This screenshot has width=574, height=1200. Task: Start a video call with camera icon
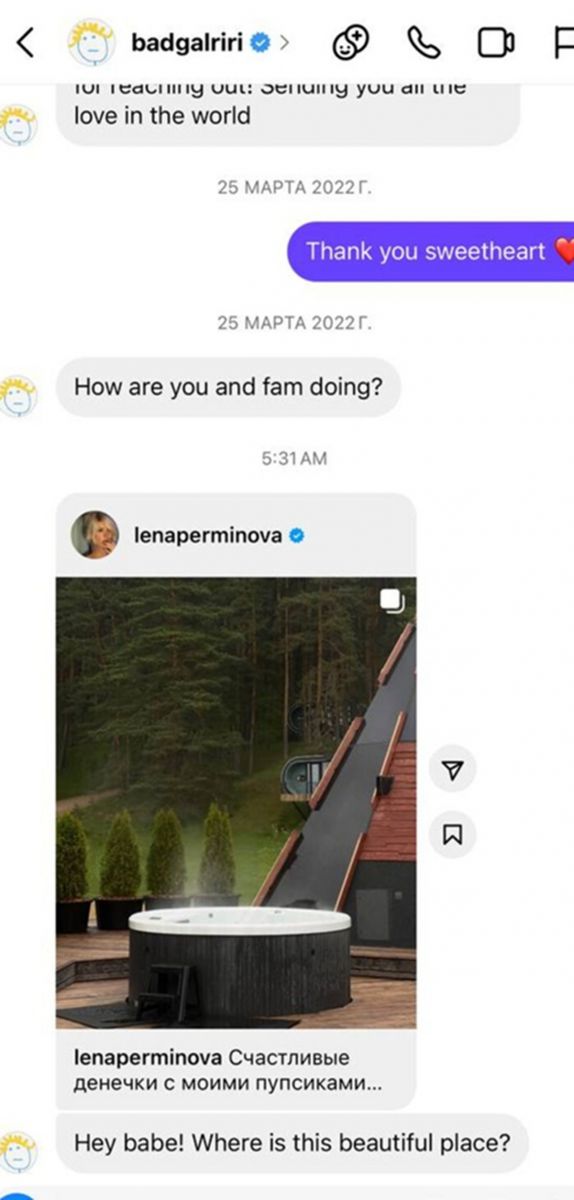click(x=496, y=43)
